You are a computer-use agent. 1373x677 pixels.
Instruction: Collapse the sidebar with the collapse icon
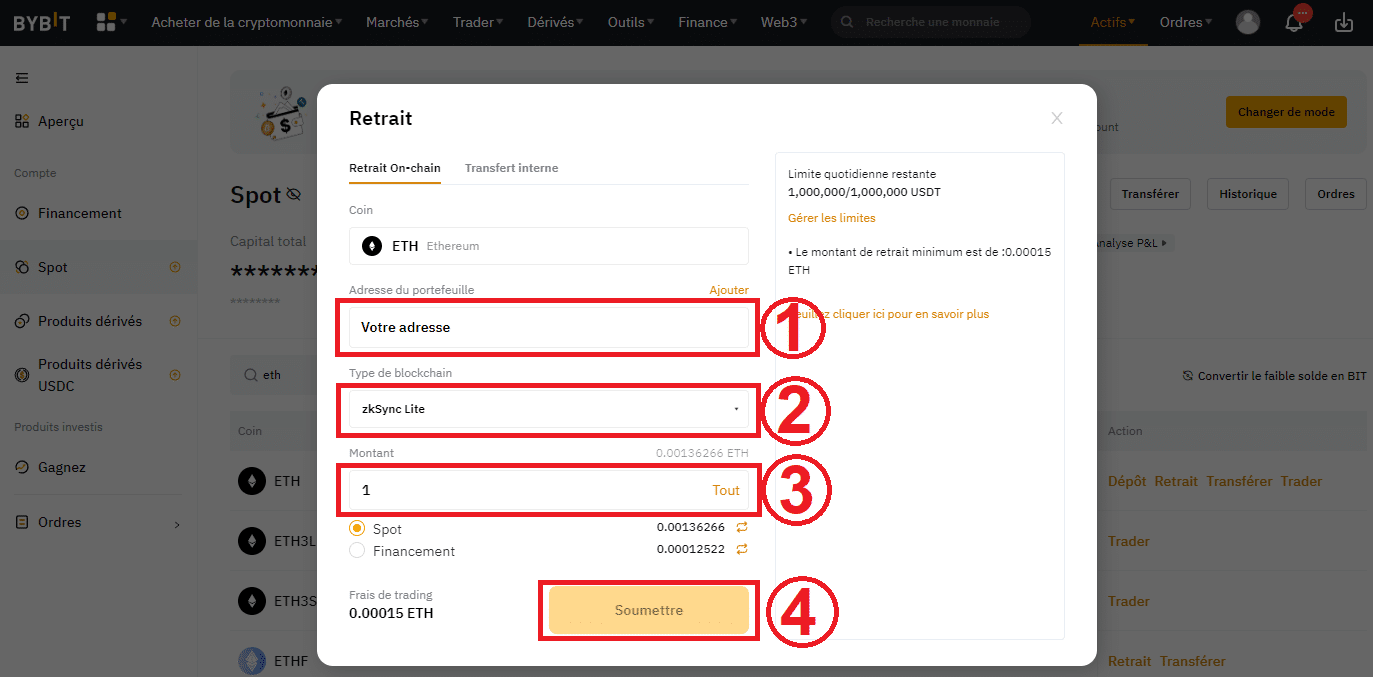pos(22,77)
